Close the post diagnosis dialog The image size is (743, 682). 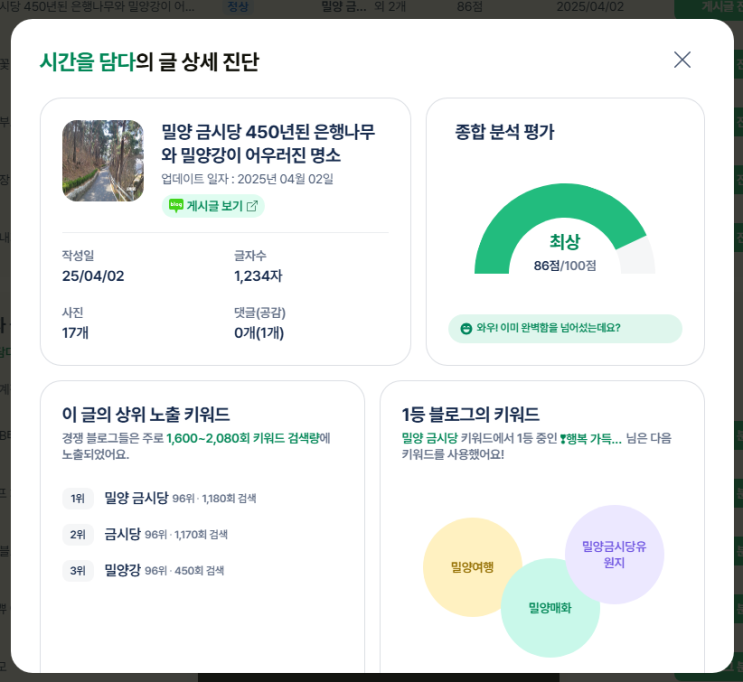(x=682, y=60)
